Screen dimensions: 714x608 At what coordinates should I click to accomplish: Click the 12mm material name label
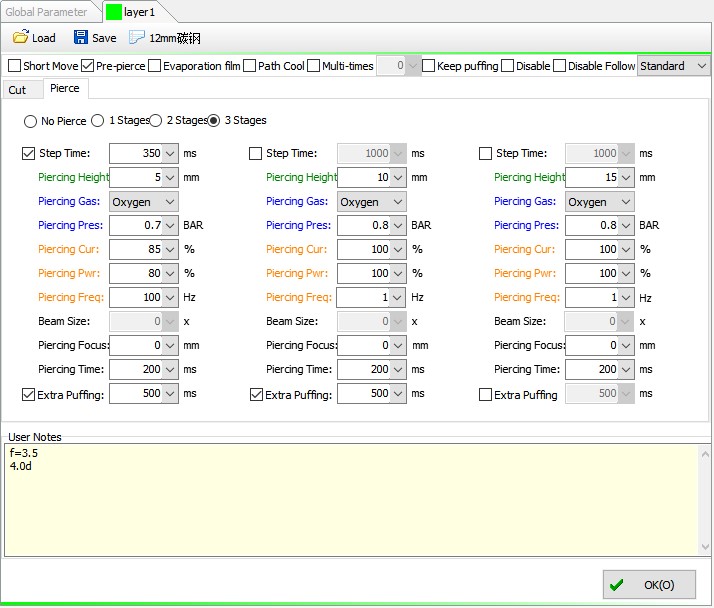[x=175, y=38]
